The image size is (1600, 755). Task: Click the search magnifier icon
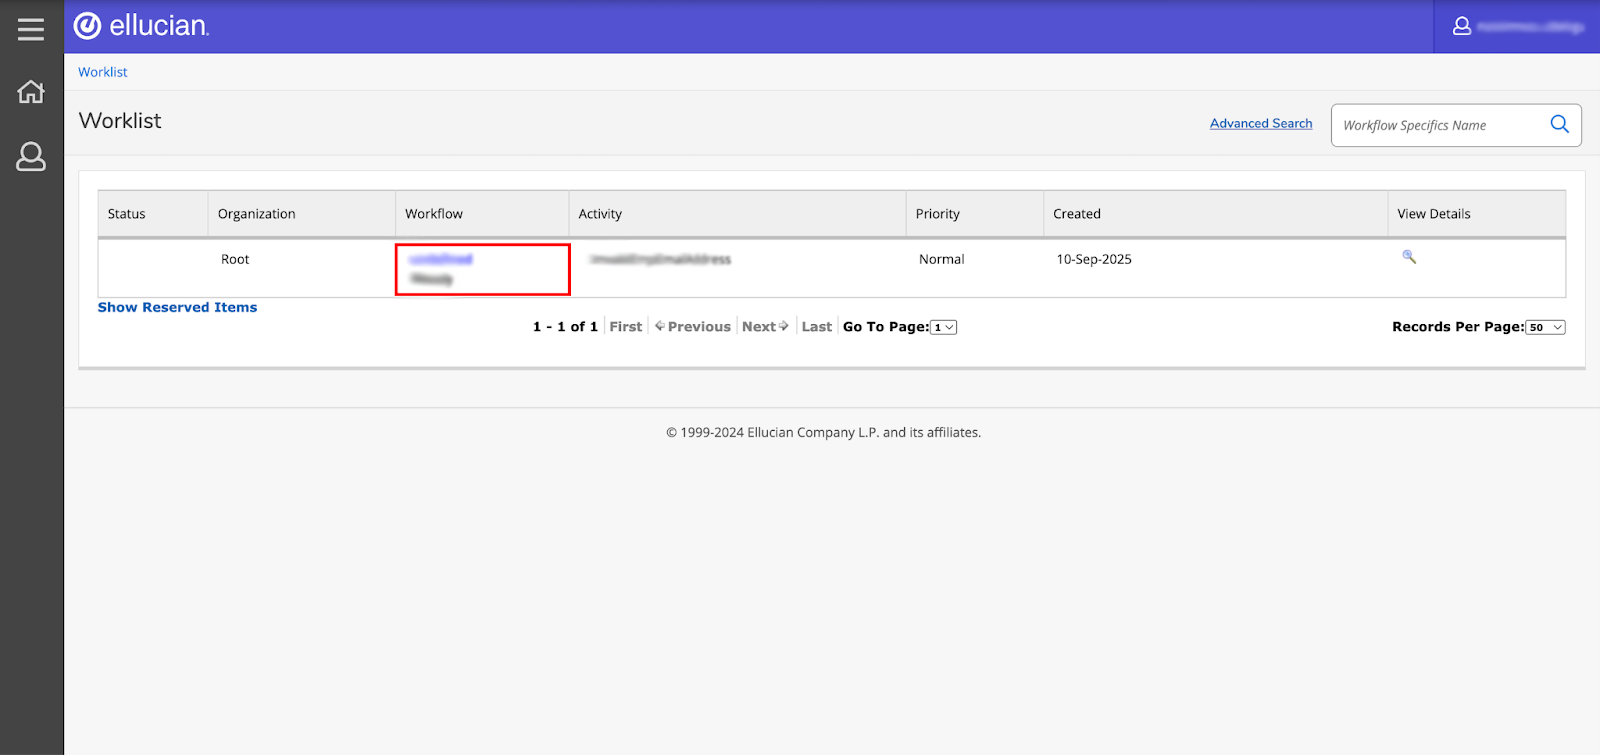pyautogui.click(x=1559, y=124)
